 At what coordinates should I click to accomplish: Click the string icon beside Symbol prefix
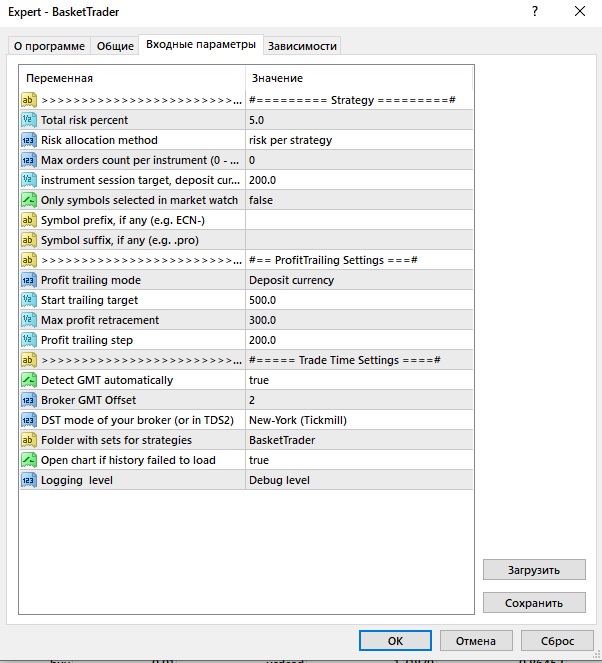[29, 220]
